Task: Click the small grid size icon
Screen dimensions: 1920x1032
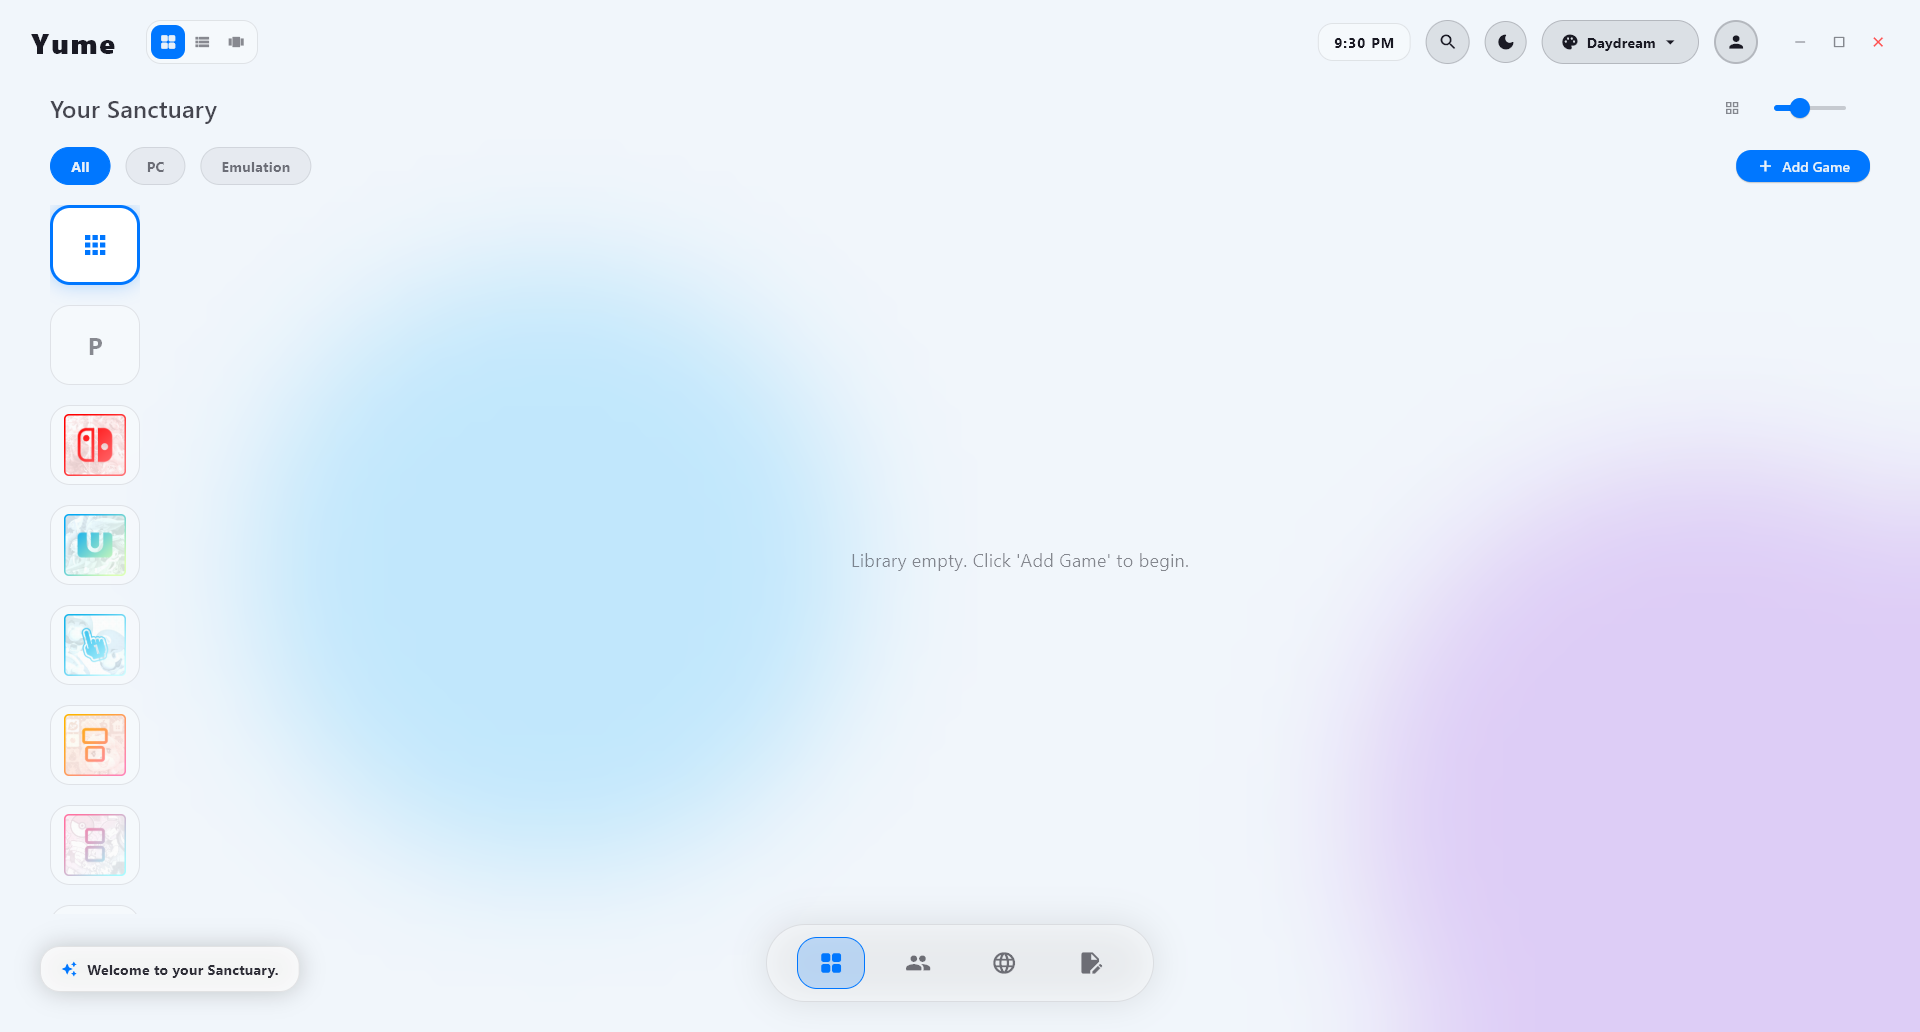Action: [x=1732, y=108]
